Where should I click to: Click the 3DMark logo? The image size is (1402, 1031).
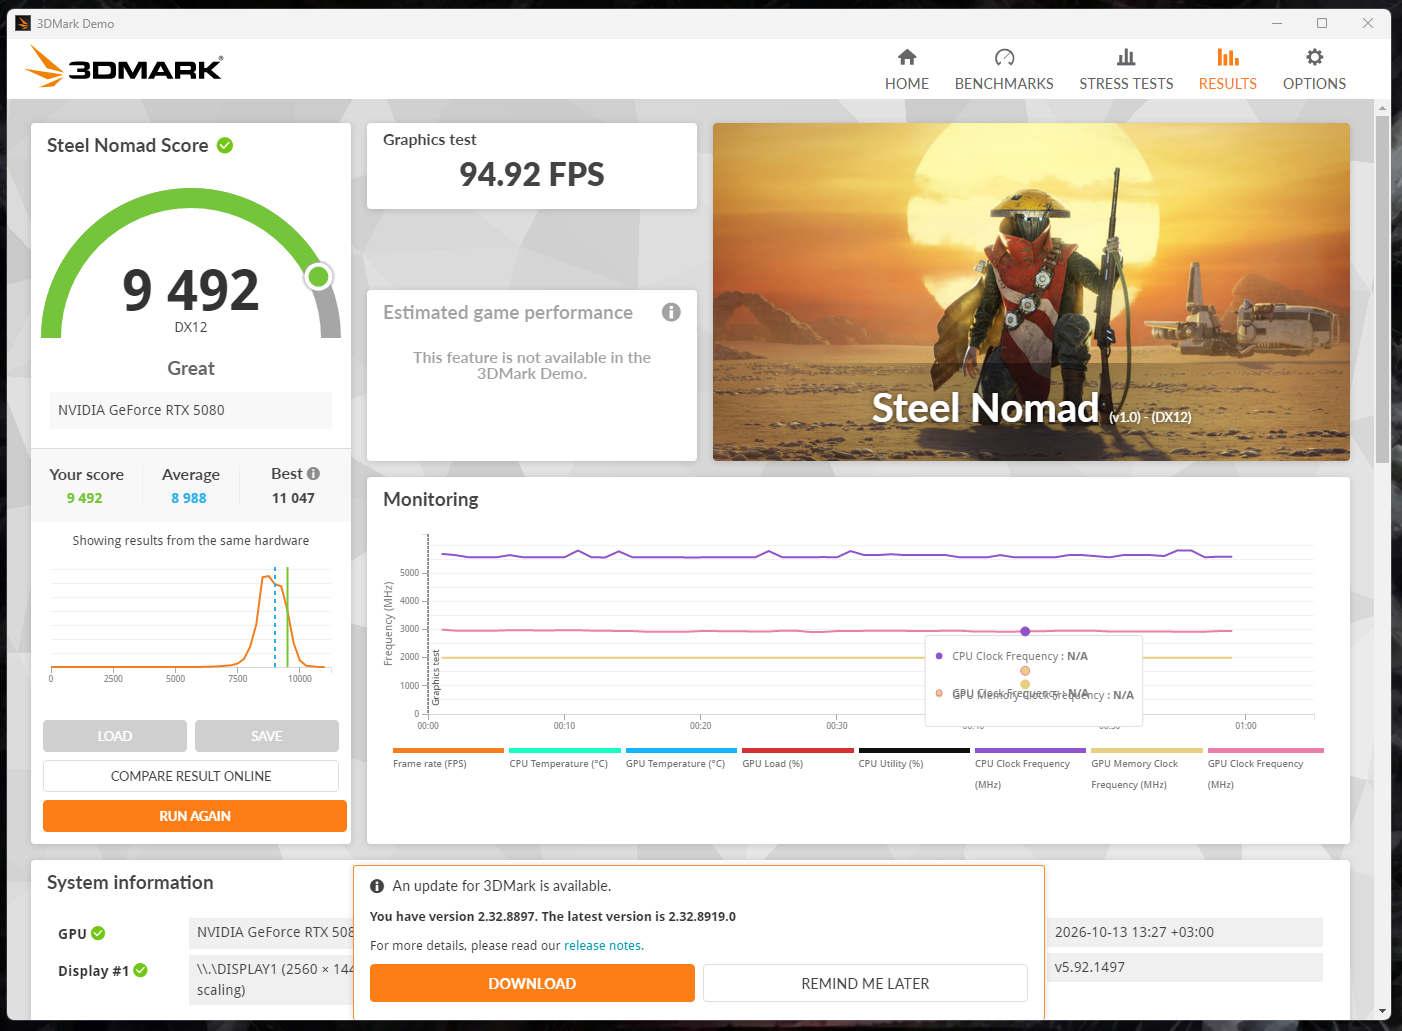pos(124,67)
